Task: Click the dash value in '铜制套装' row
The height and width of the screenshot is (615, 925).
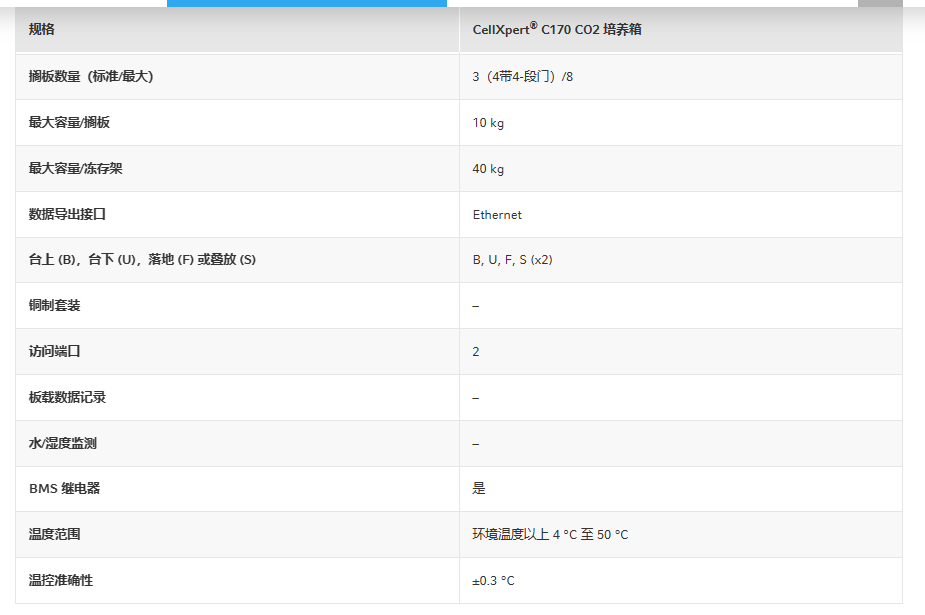Action: click(475, 306)
